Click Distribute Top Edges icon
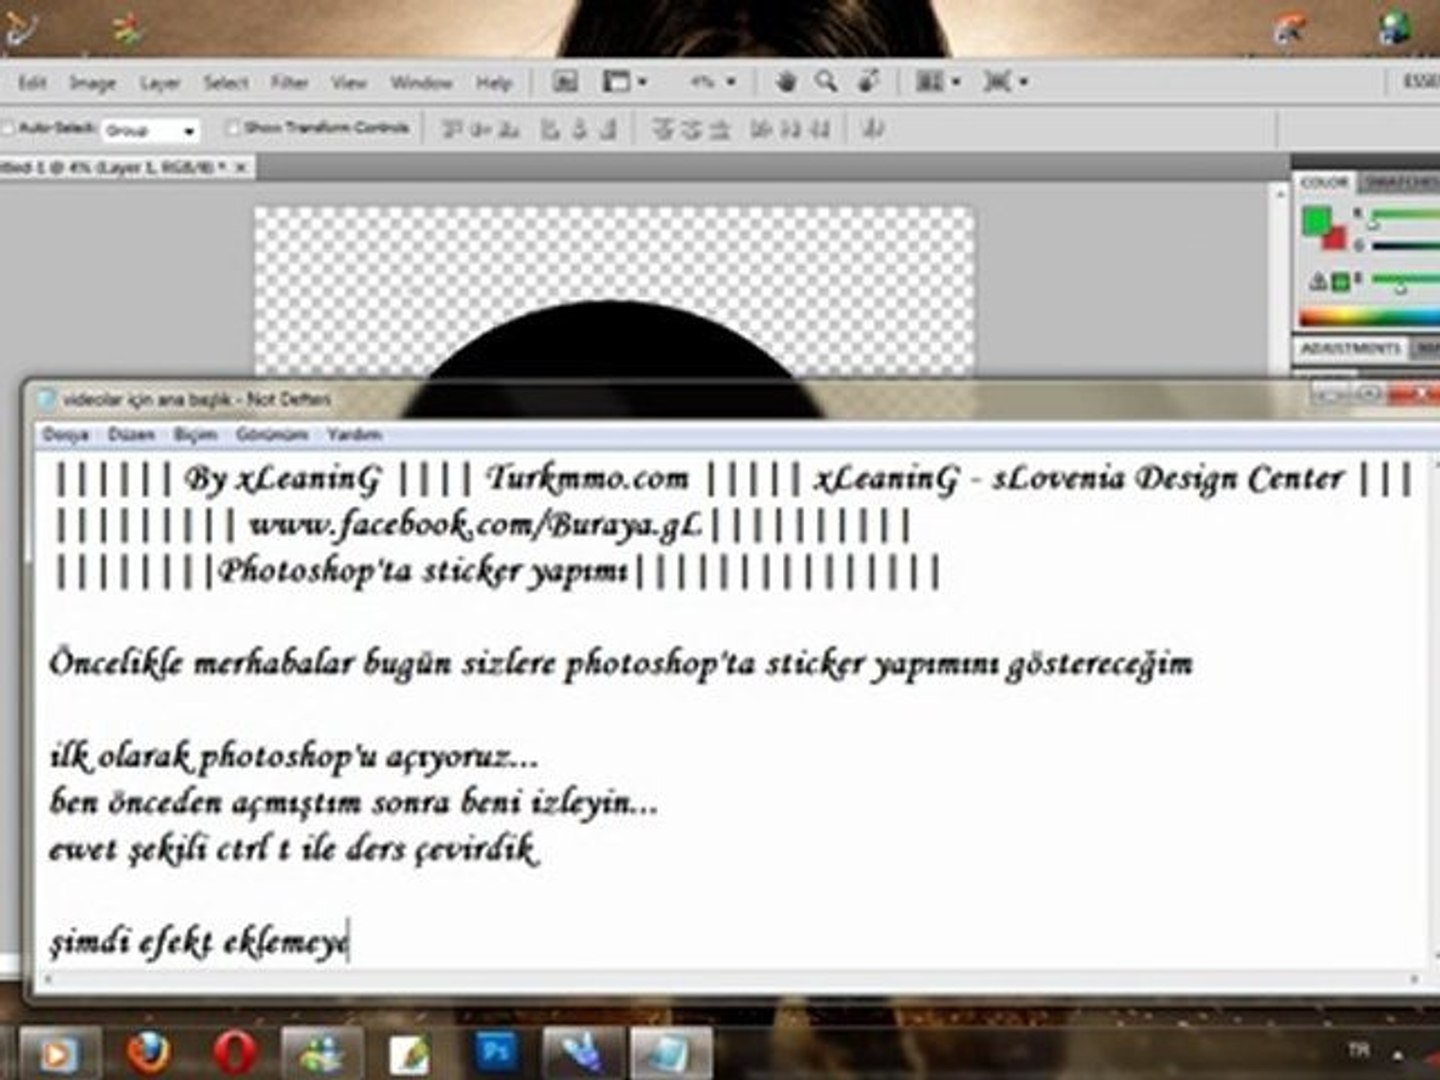 [662, 129]
